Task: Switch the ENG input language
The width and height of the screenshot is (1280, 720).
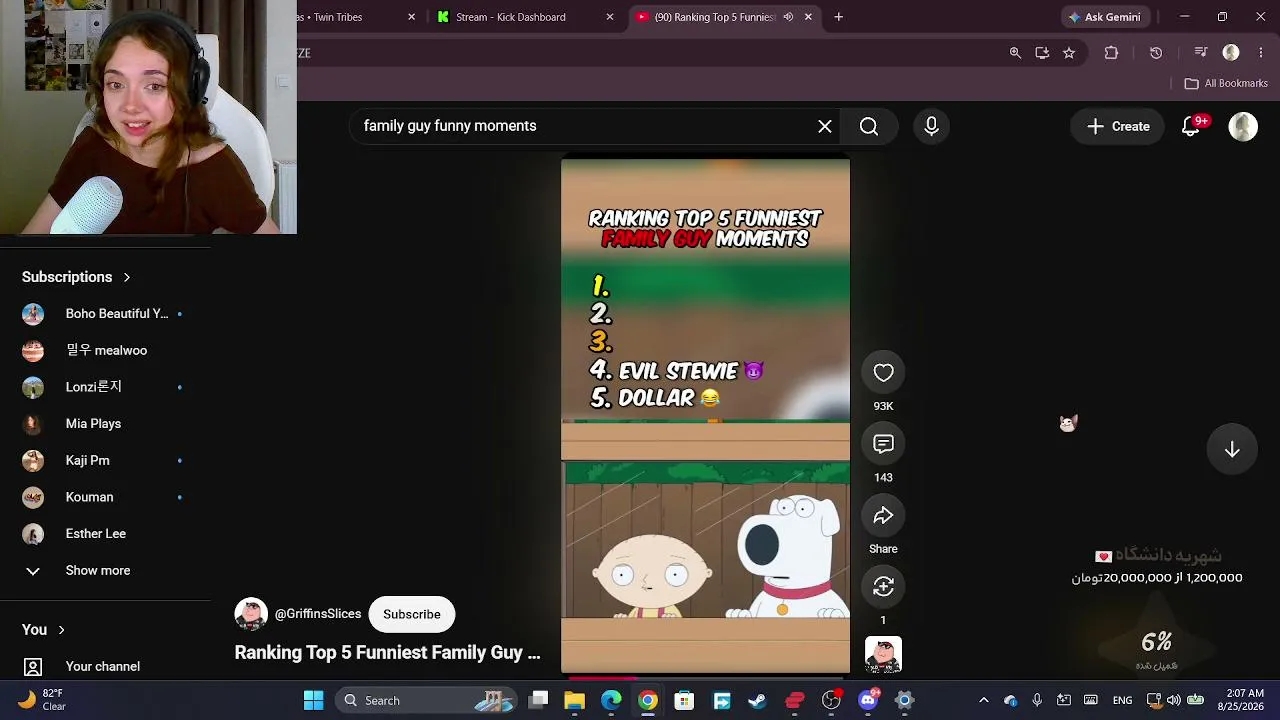Action: (1122, 700)
